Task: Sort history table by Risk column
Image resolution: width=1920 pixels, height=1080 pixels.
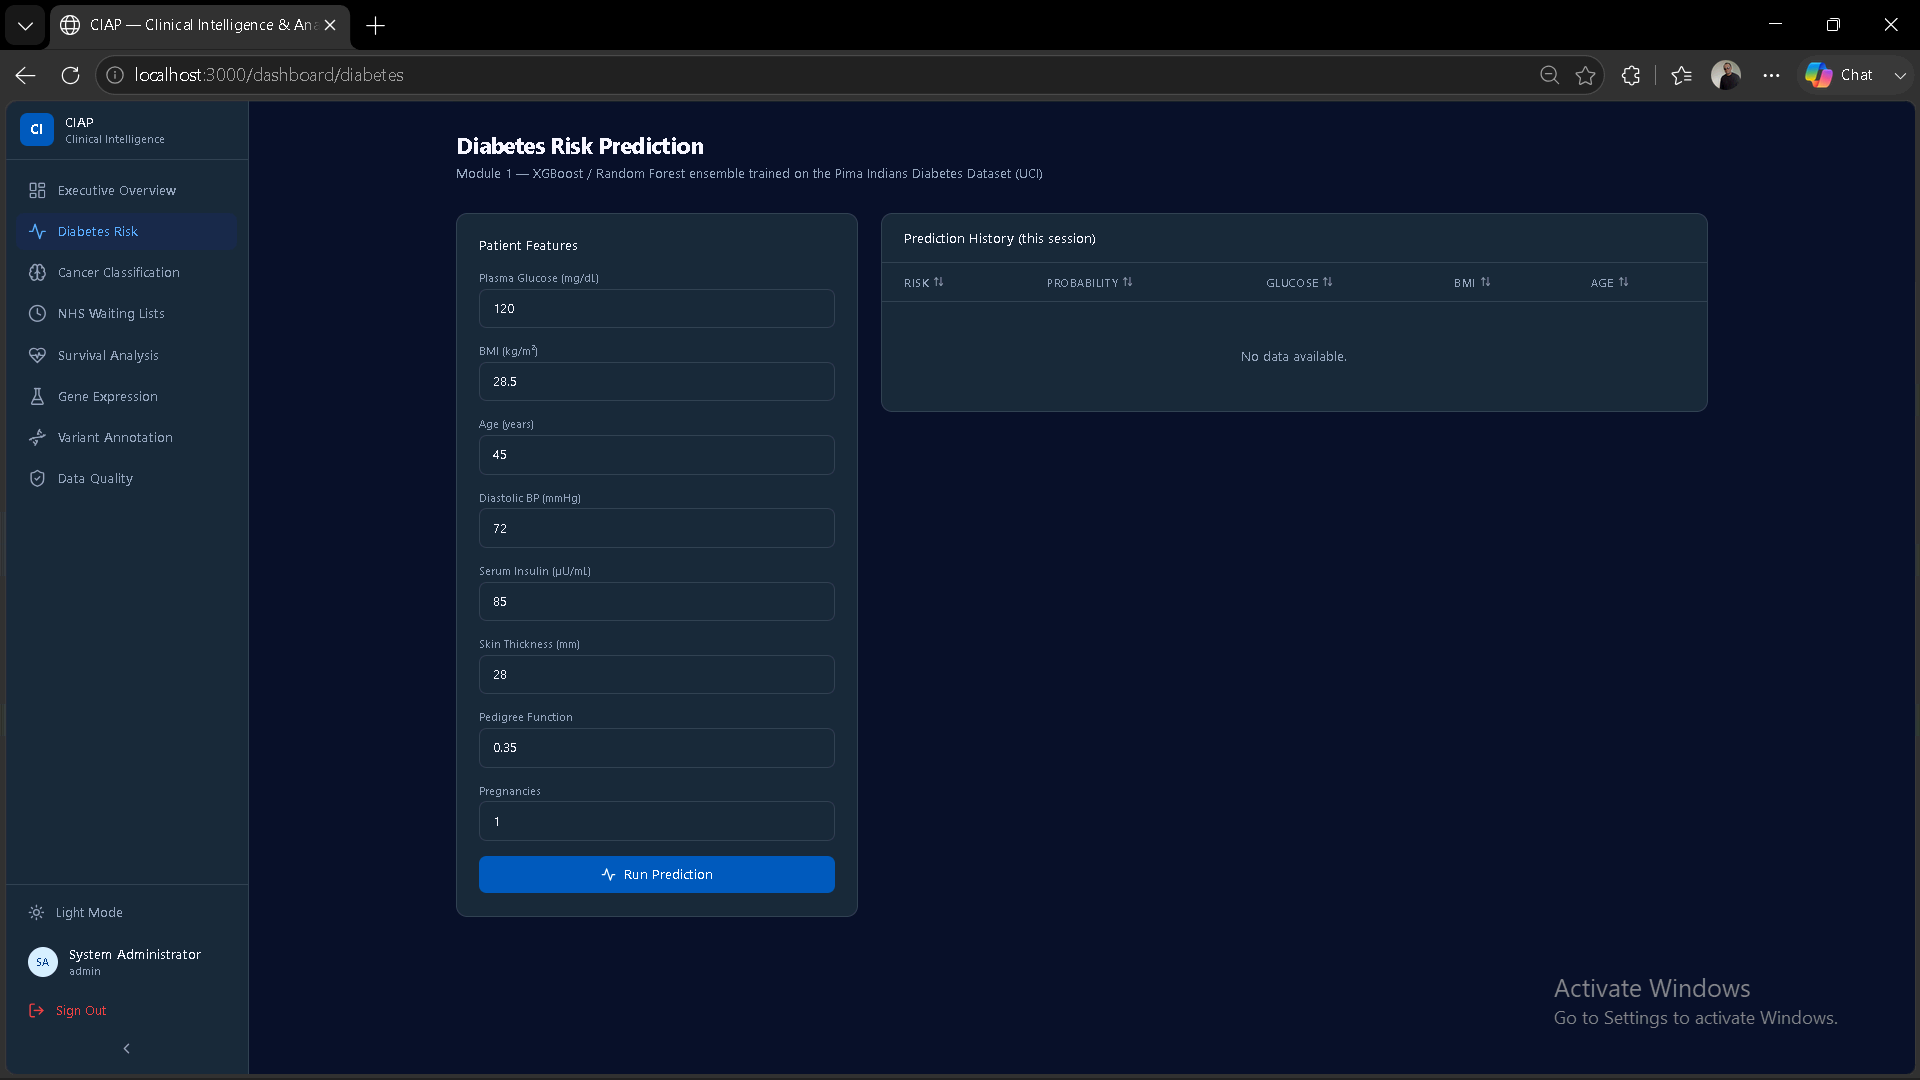Action: click(923, 283)
